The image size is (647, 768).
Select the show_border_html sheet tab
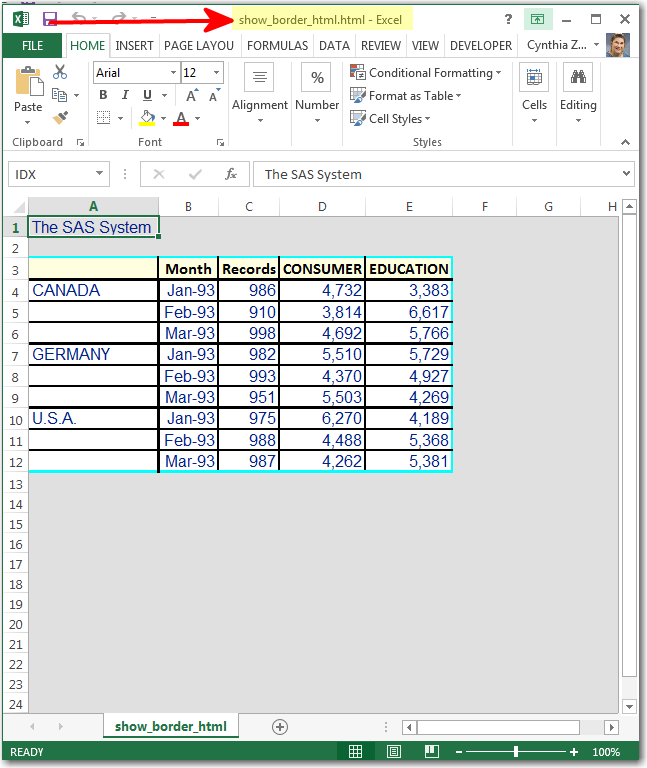tap(170, 727)
